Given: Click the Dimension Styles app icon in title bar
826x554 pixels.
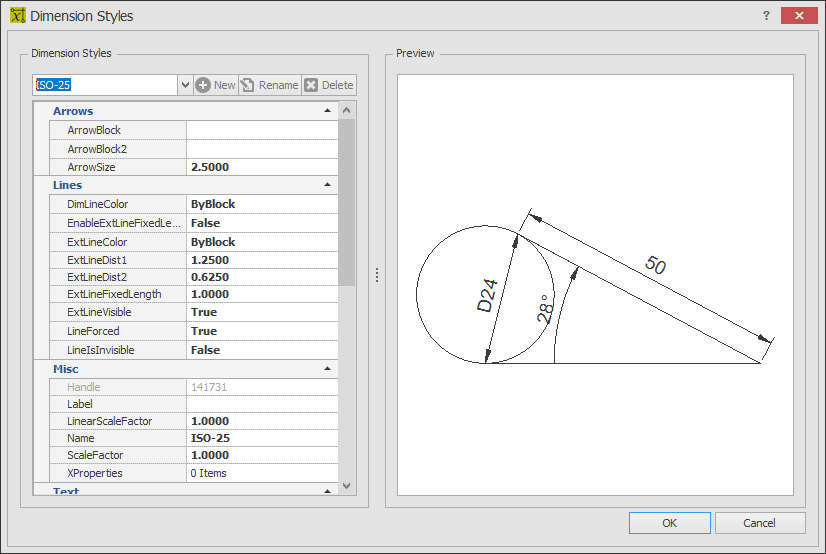Looking at the screenshot, I should [x=17, y=15].
